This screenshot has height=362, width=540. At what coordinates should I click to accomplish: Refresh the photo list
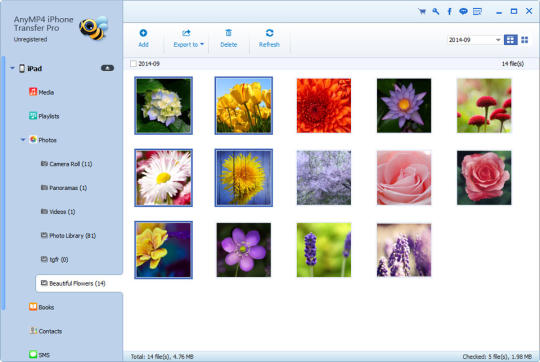coord(269,38)
